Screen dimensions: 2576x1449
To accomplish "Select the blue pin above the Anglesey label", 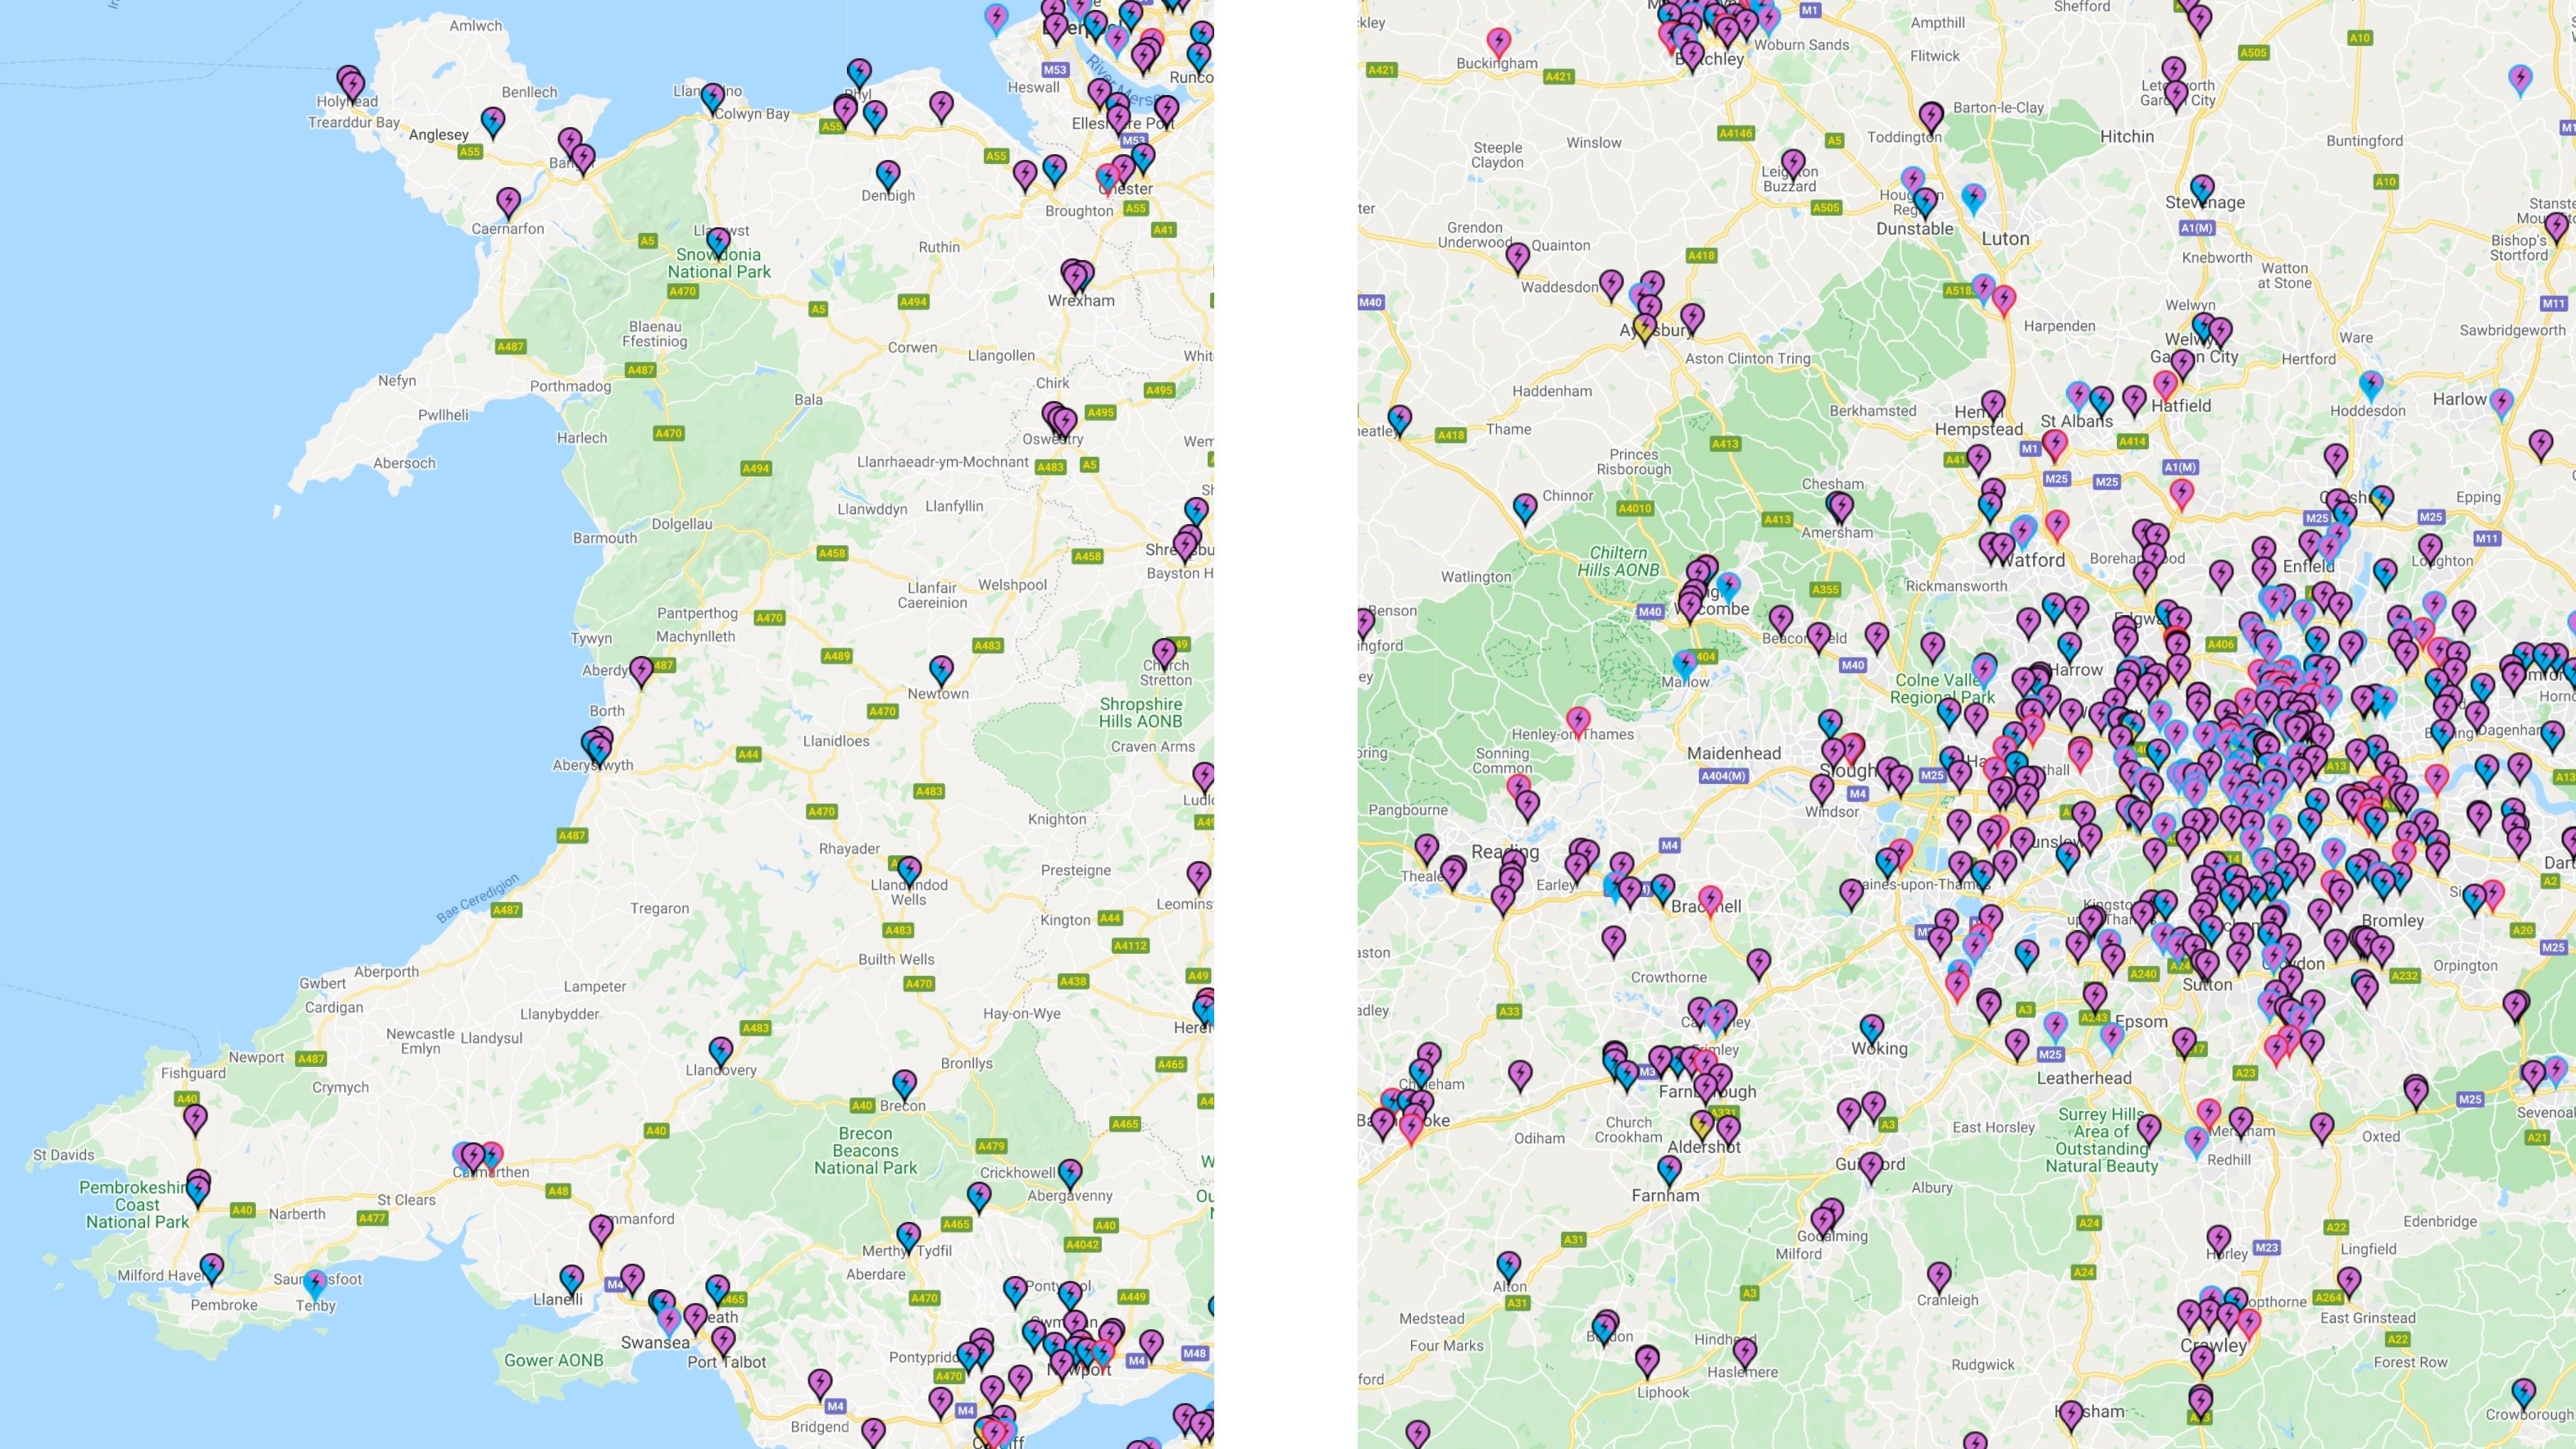I will coord(492,122).
